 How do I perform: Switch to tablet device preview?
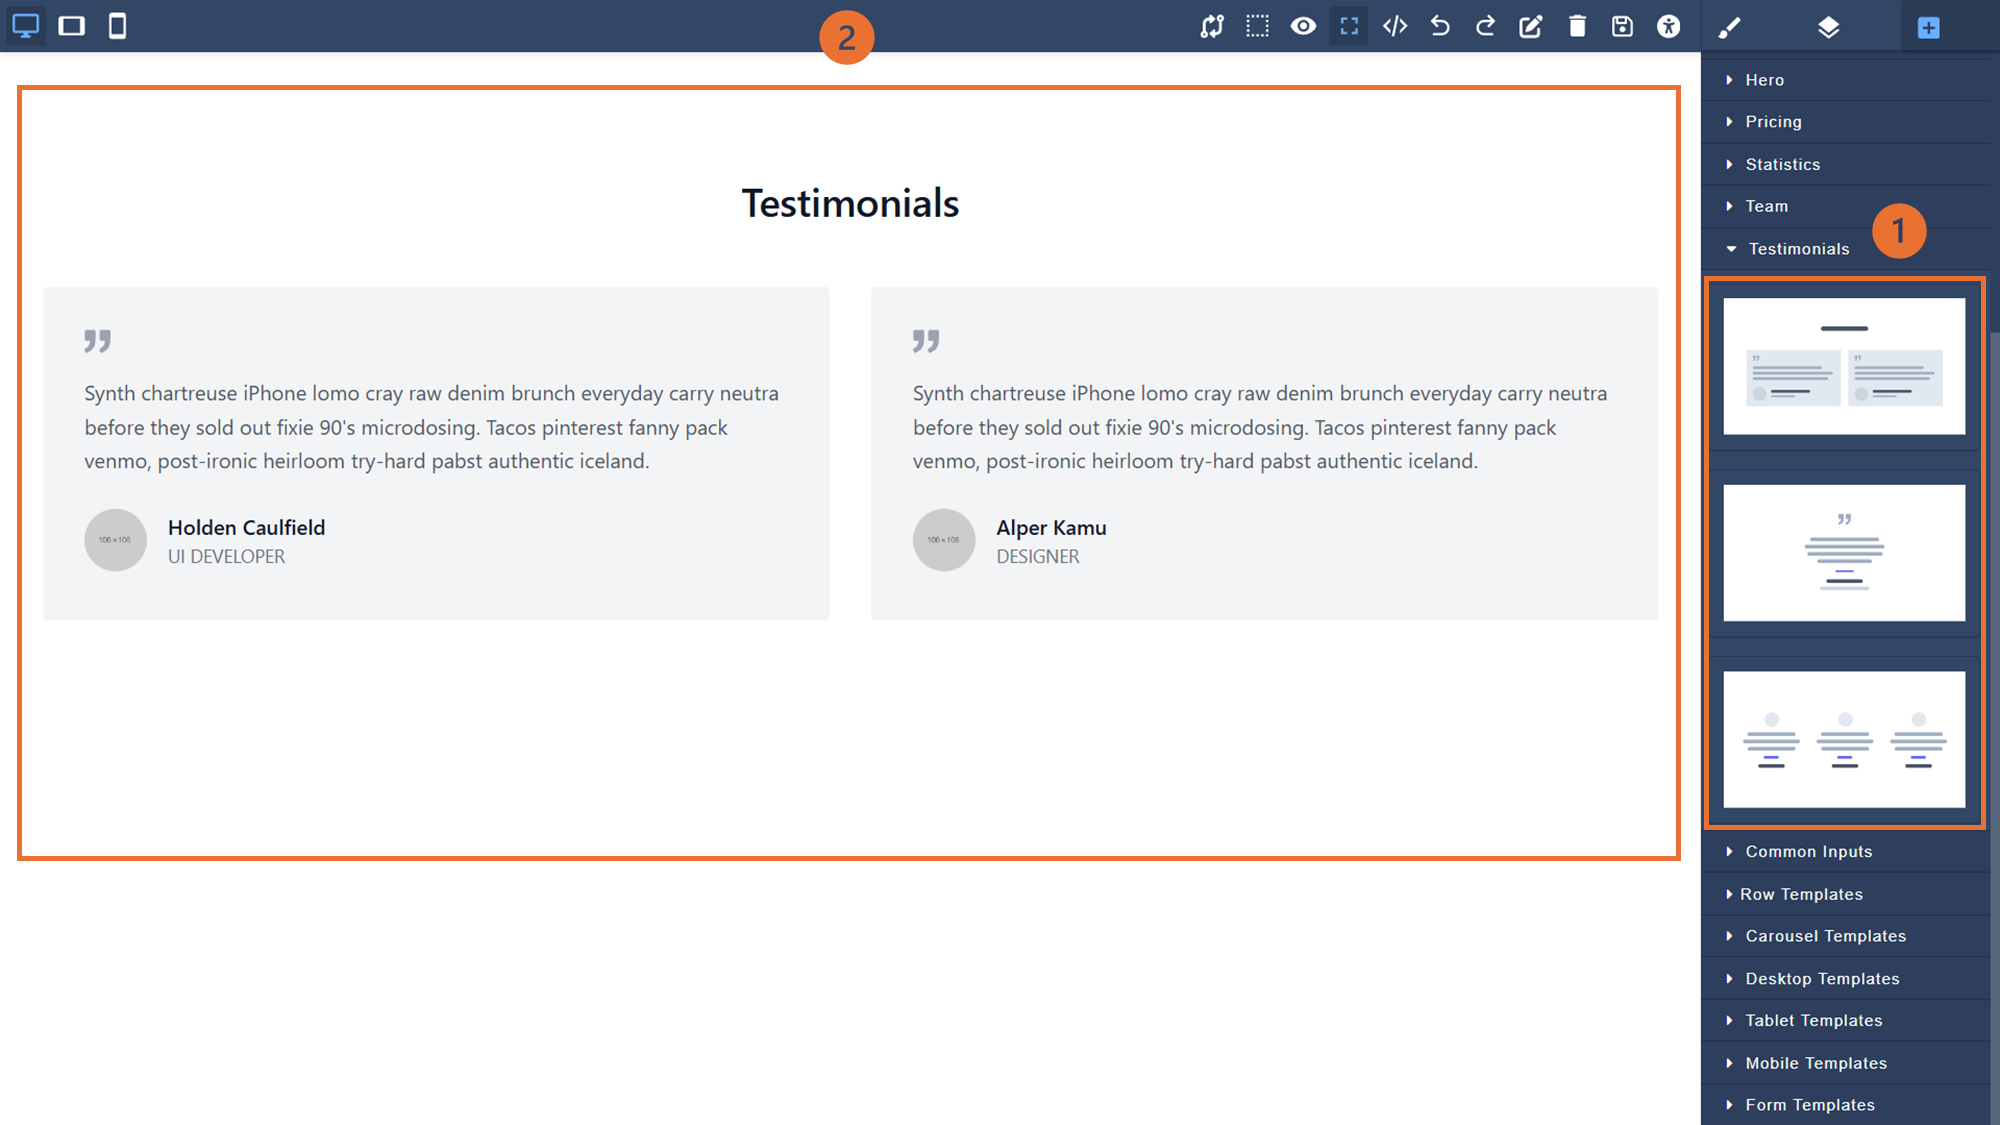tap(72, 26)
